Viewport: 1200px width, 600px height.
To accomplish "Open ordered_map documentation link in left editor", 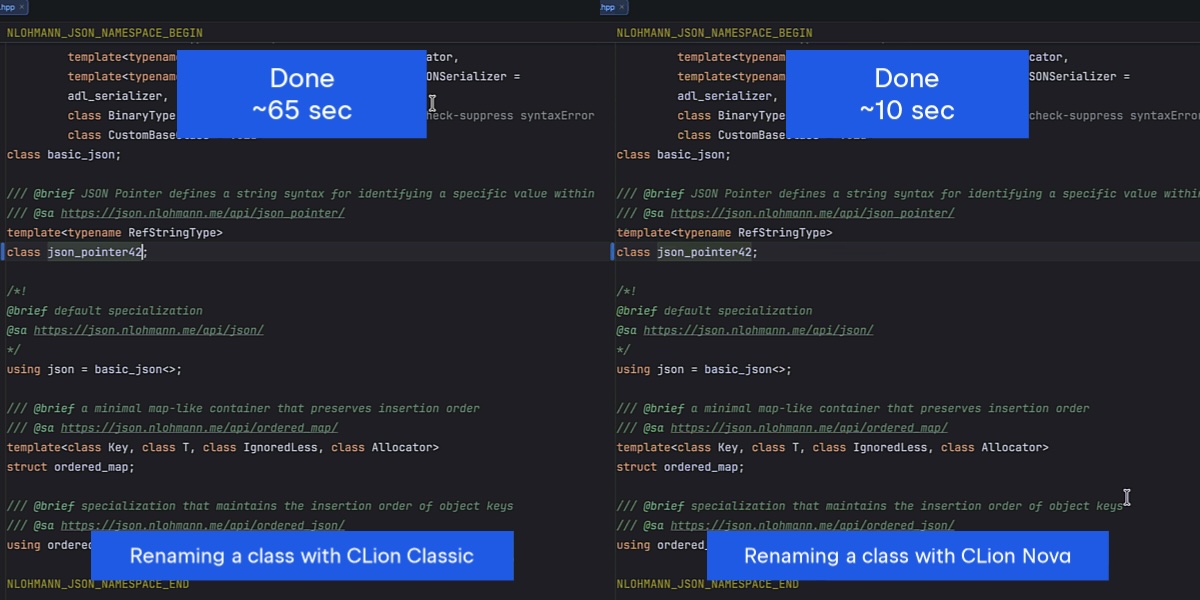I will (199, 428).
